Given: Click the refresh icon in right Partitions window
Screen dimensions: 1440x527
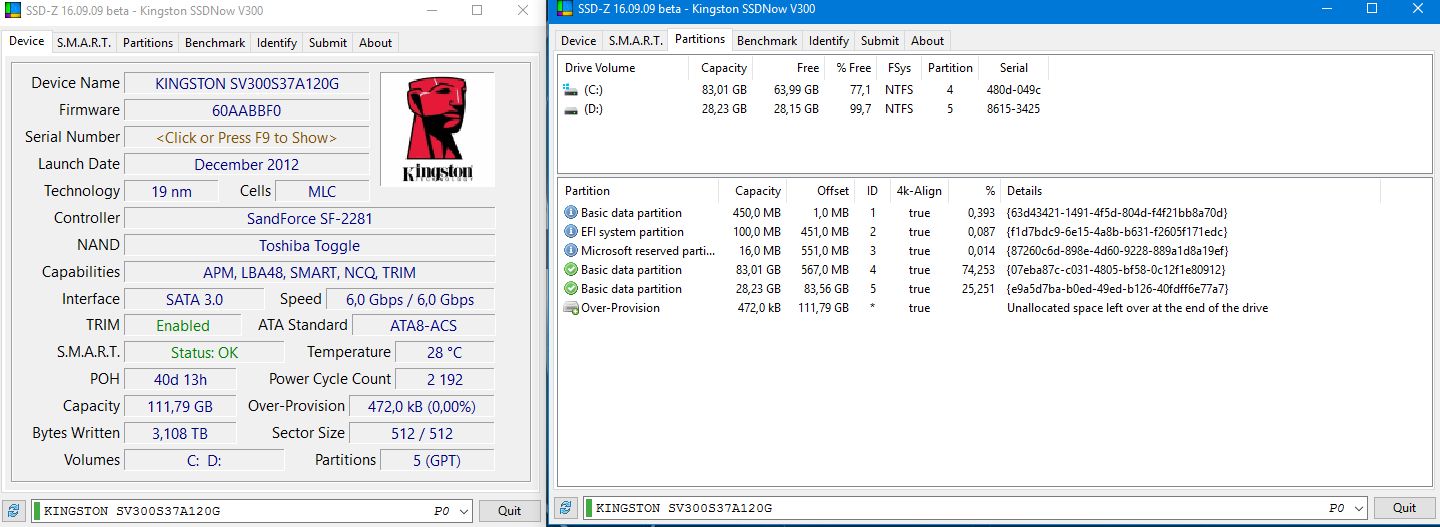Looking at the screenshot, I should point(567,508).
